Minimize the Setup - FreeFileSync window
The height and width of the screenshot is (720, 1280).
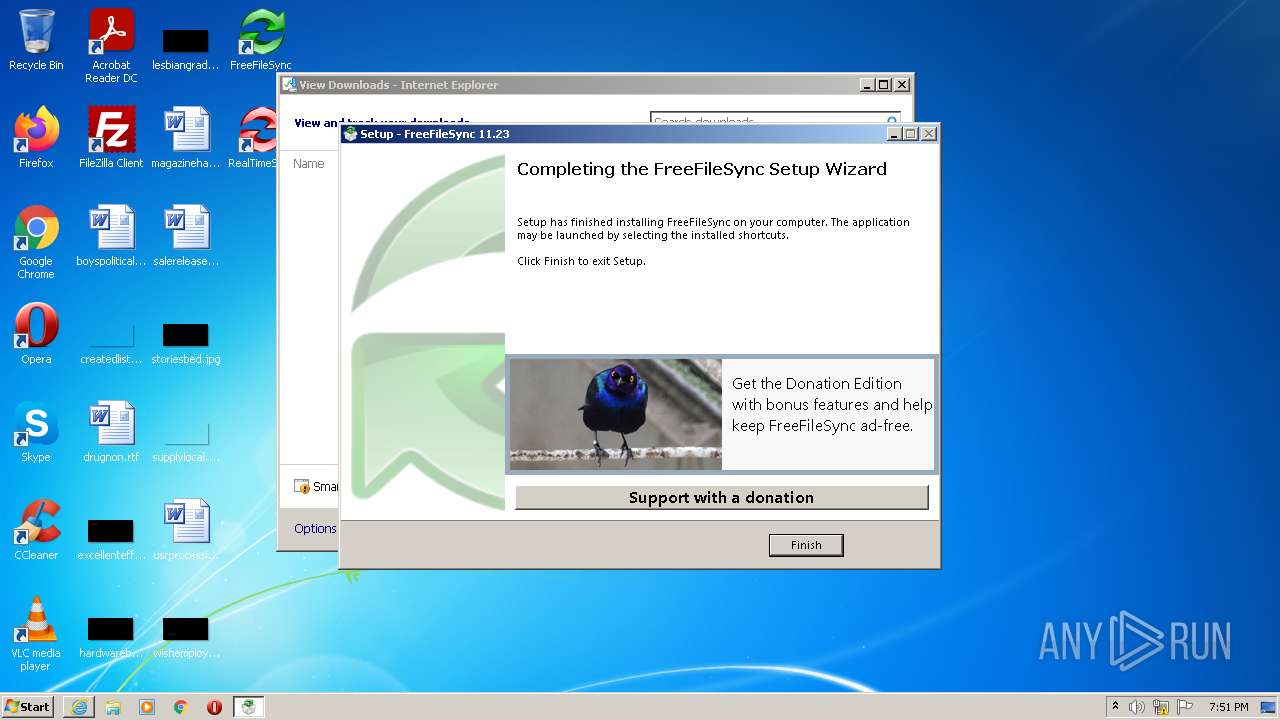pyautogui.click(x=893, y=133)
